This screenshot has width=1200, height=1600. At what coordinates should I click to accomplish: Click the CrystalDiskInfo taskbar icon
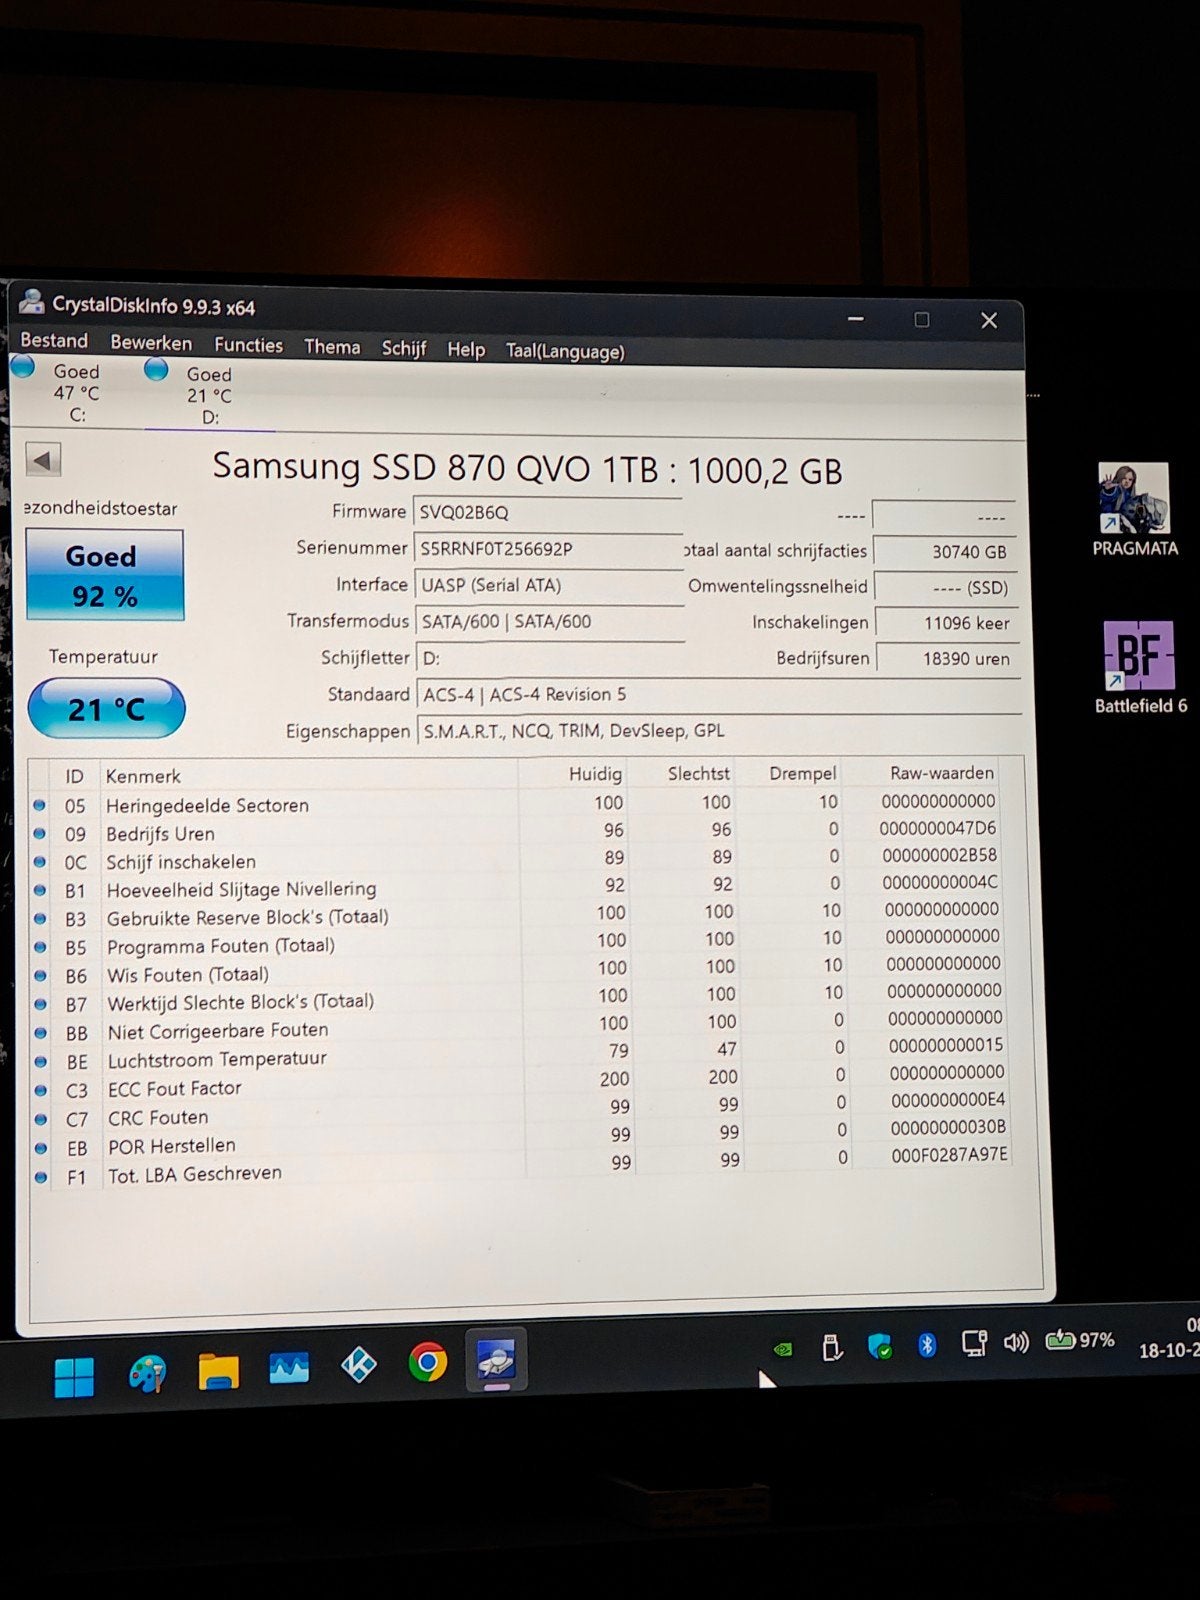click(496, 1359)
